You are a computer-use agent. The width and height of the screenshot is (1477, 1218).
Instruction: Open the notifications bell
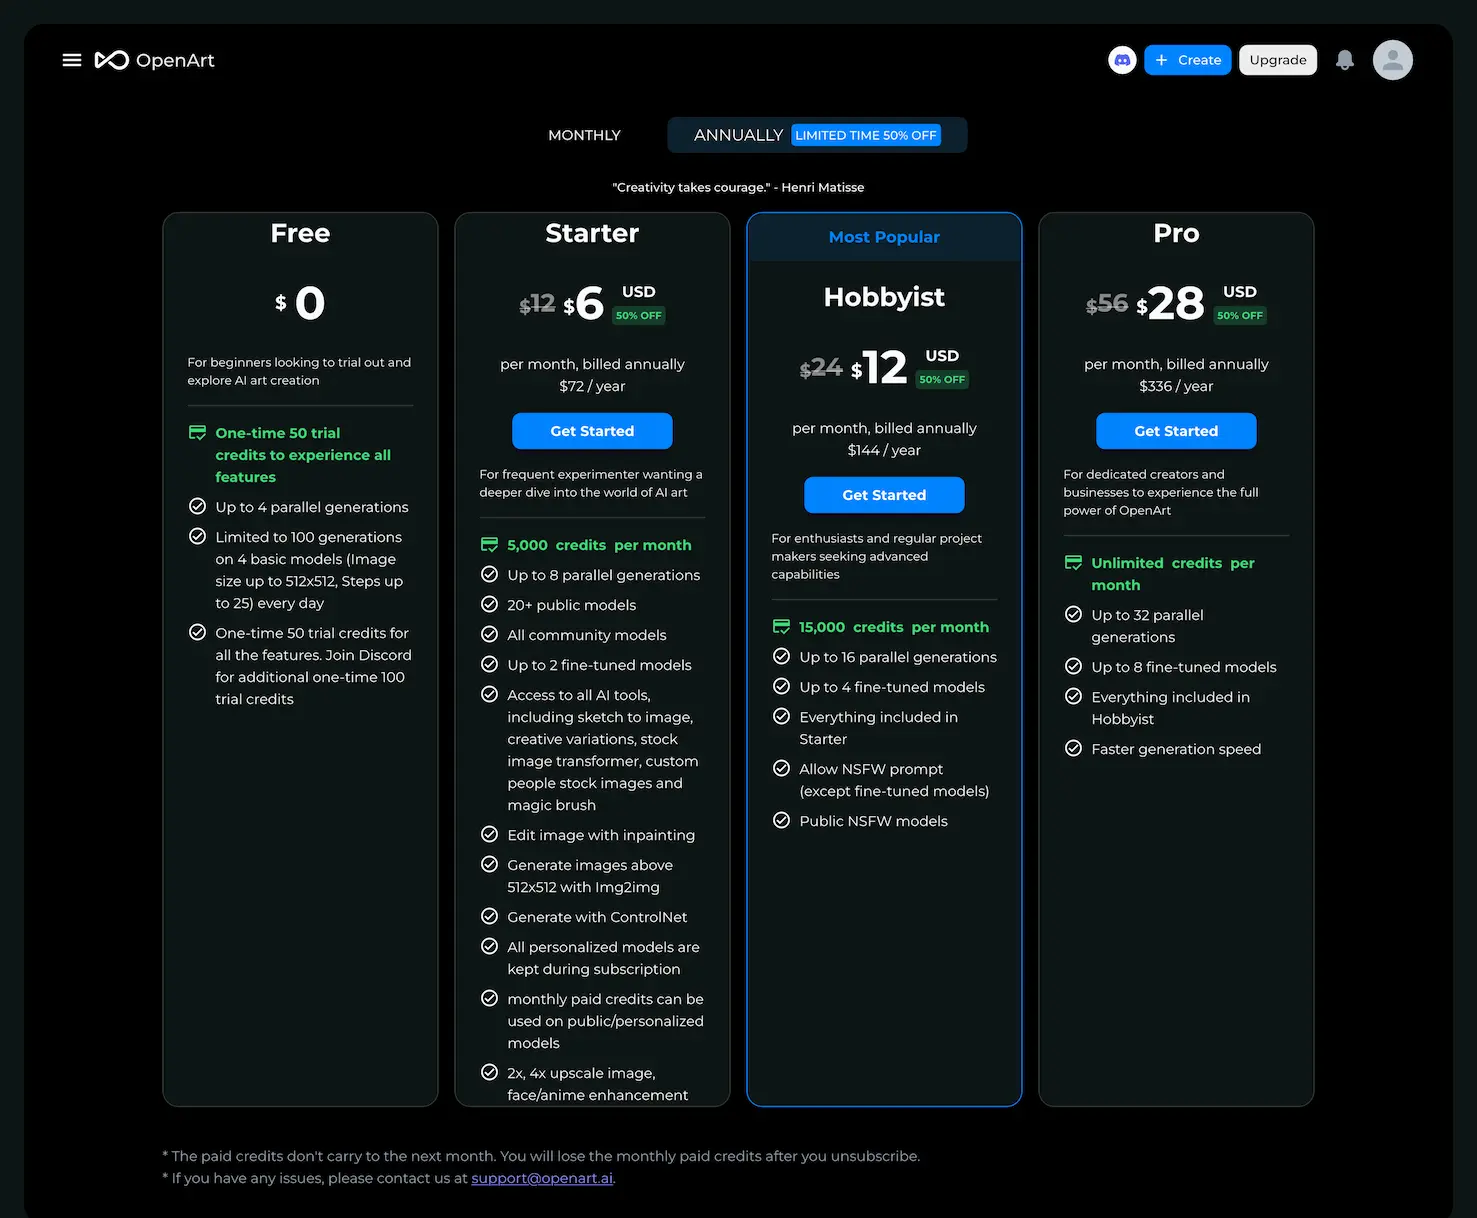pos(1344,60)
